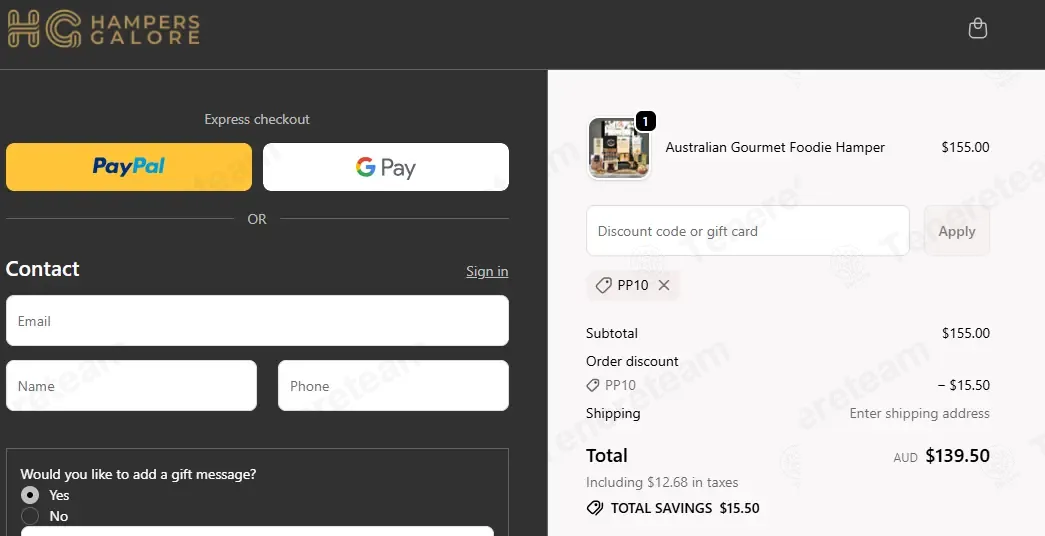The width and height of the screenshot is (1045, 536).
Task: Click the gift message text box
Action: point(257,530)
